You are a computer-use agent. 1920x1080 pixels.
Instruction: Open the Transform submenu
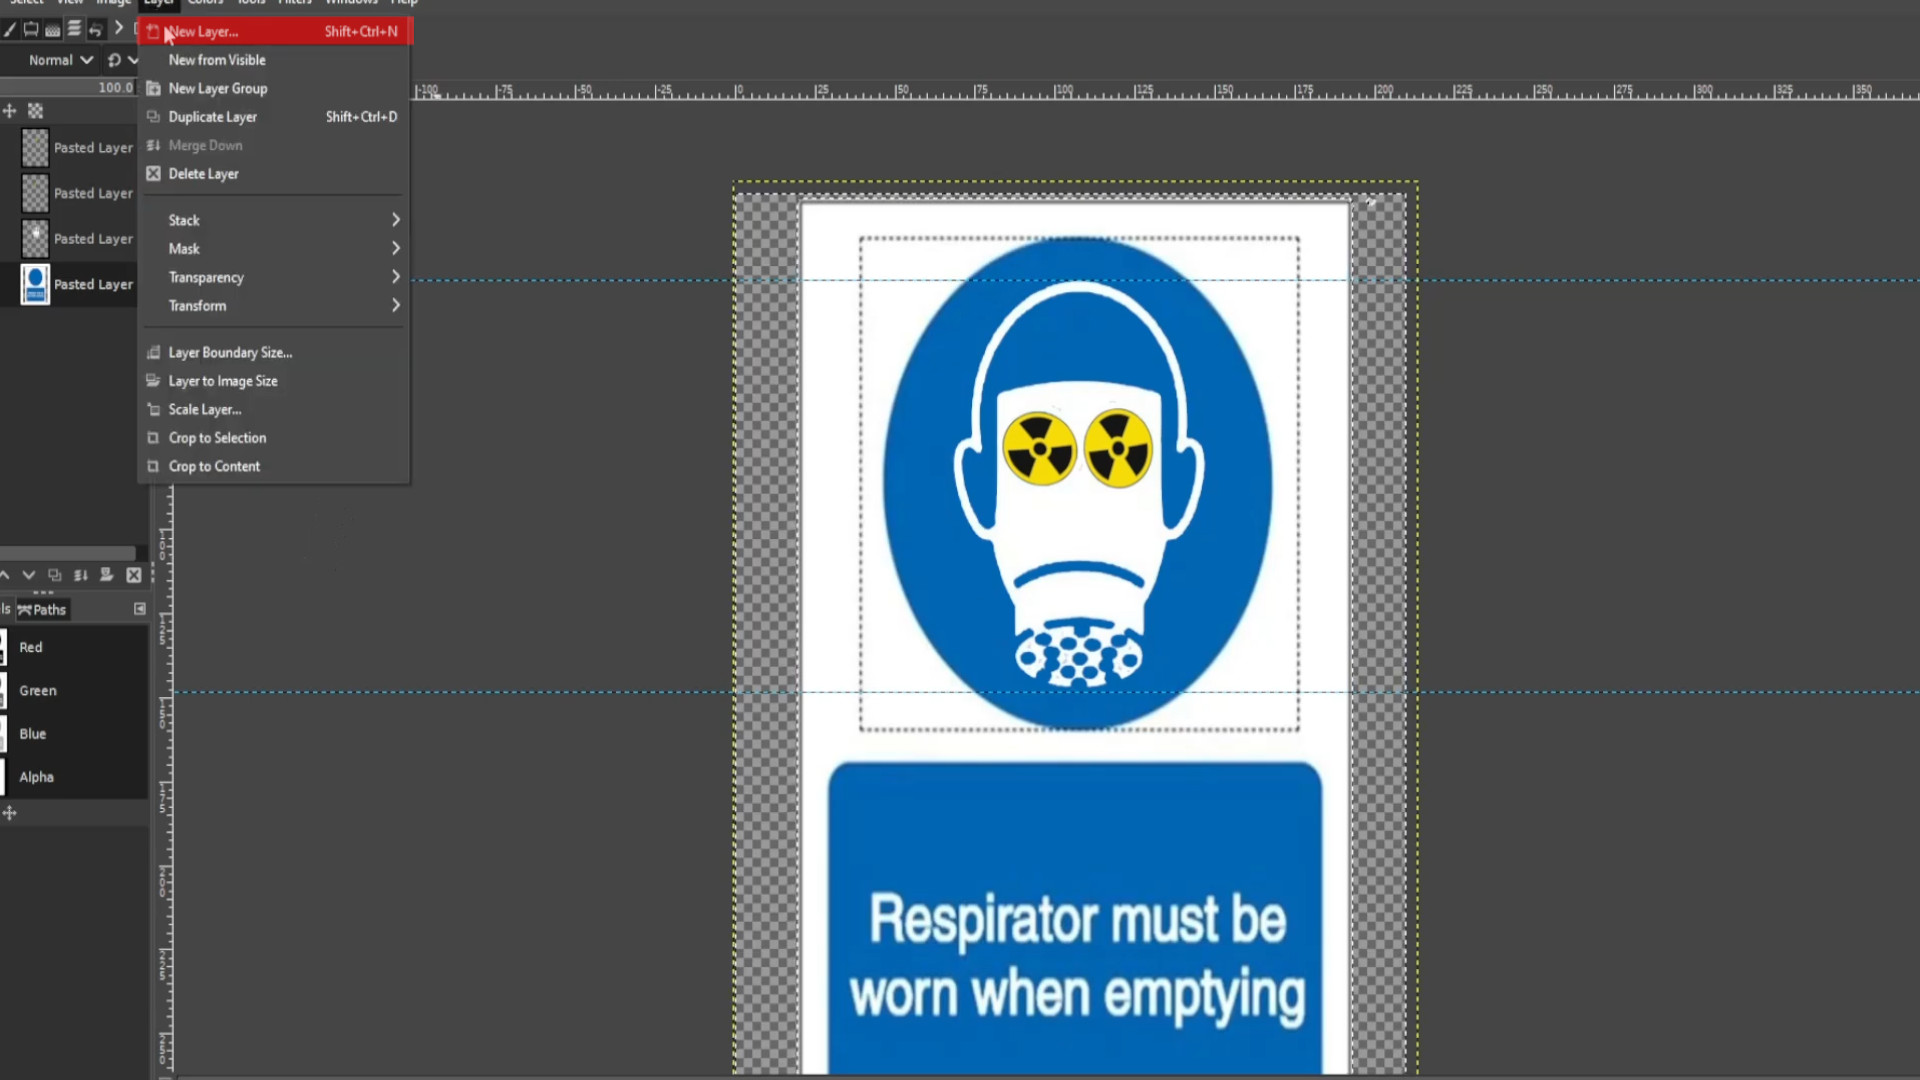275,306
